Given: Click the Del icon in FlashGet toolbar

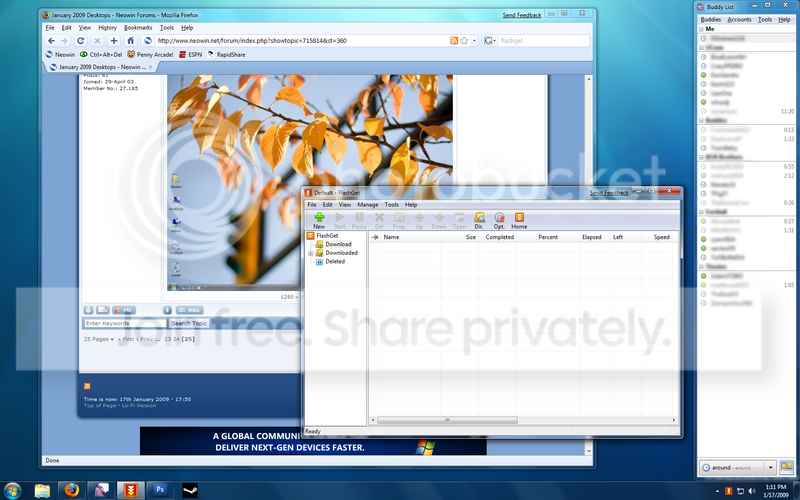Looking at the screenshot, I should pos(379,220).
